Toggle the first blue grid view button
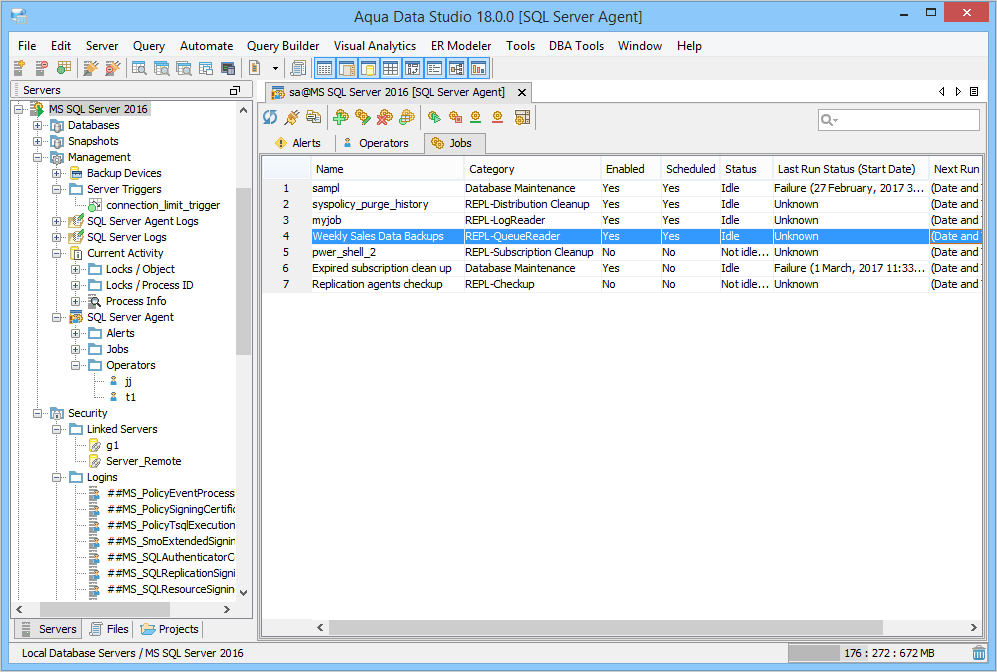This screenshot has width=997, height=672. 324,68
